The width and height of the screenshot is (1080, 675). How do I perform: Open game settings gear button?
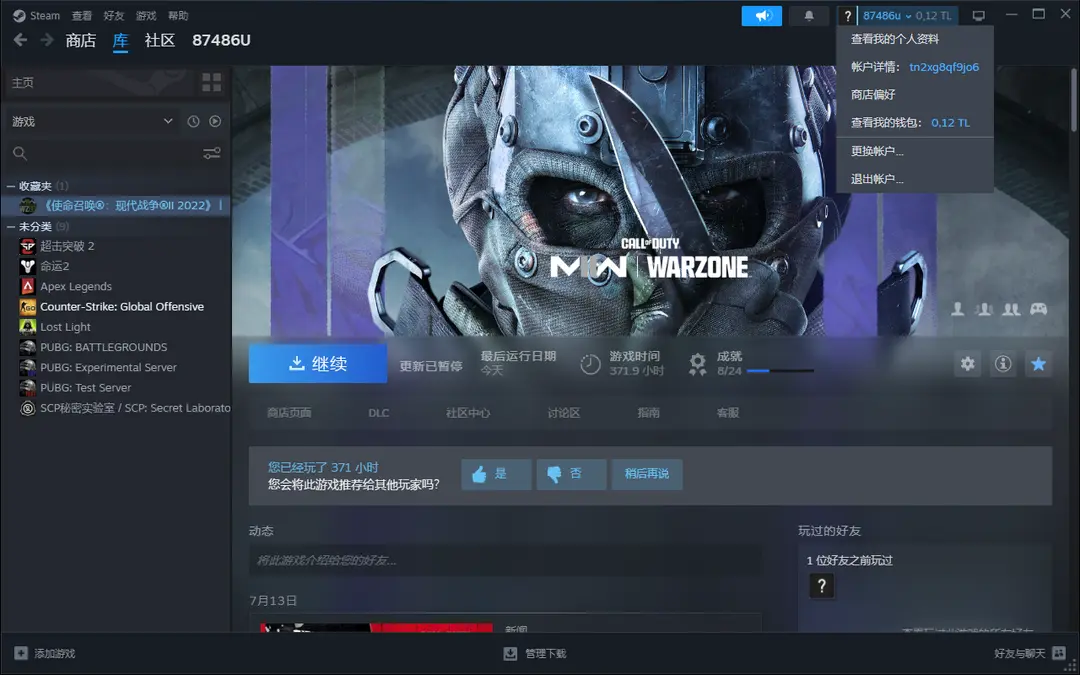coord(968,364)
